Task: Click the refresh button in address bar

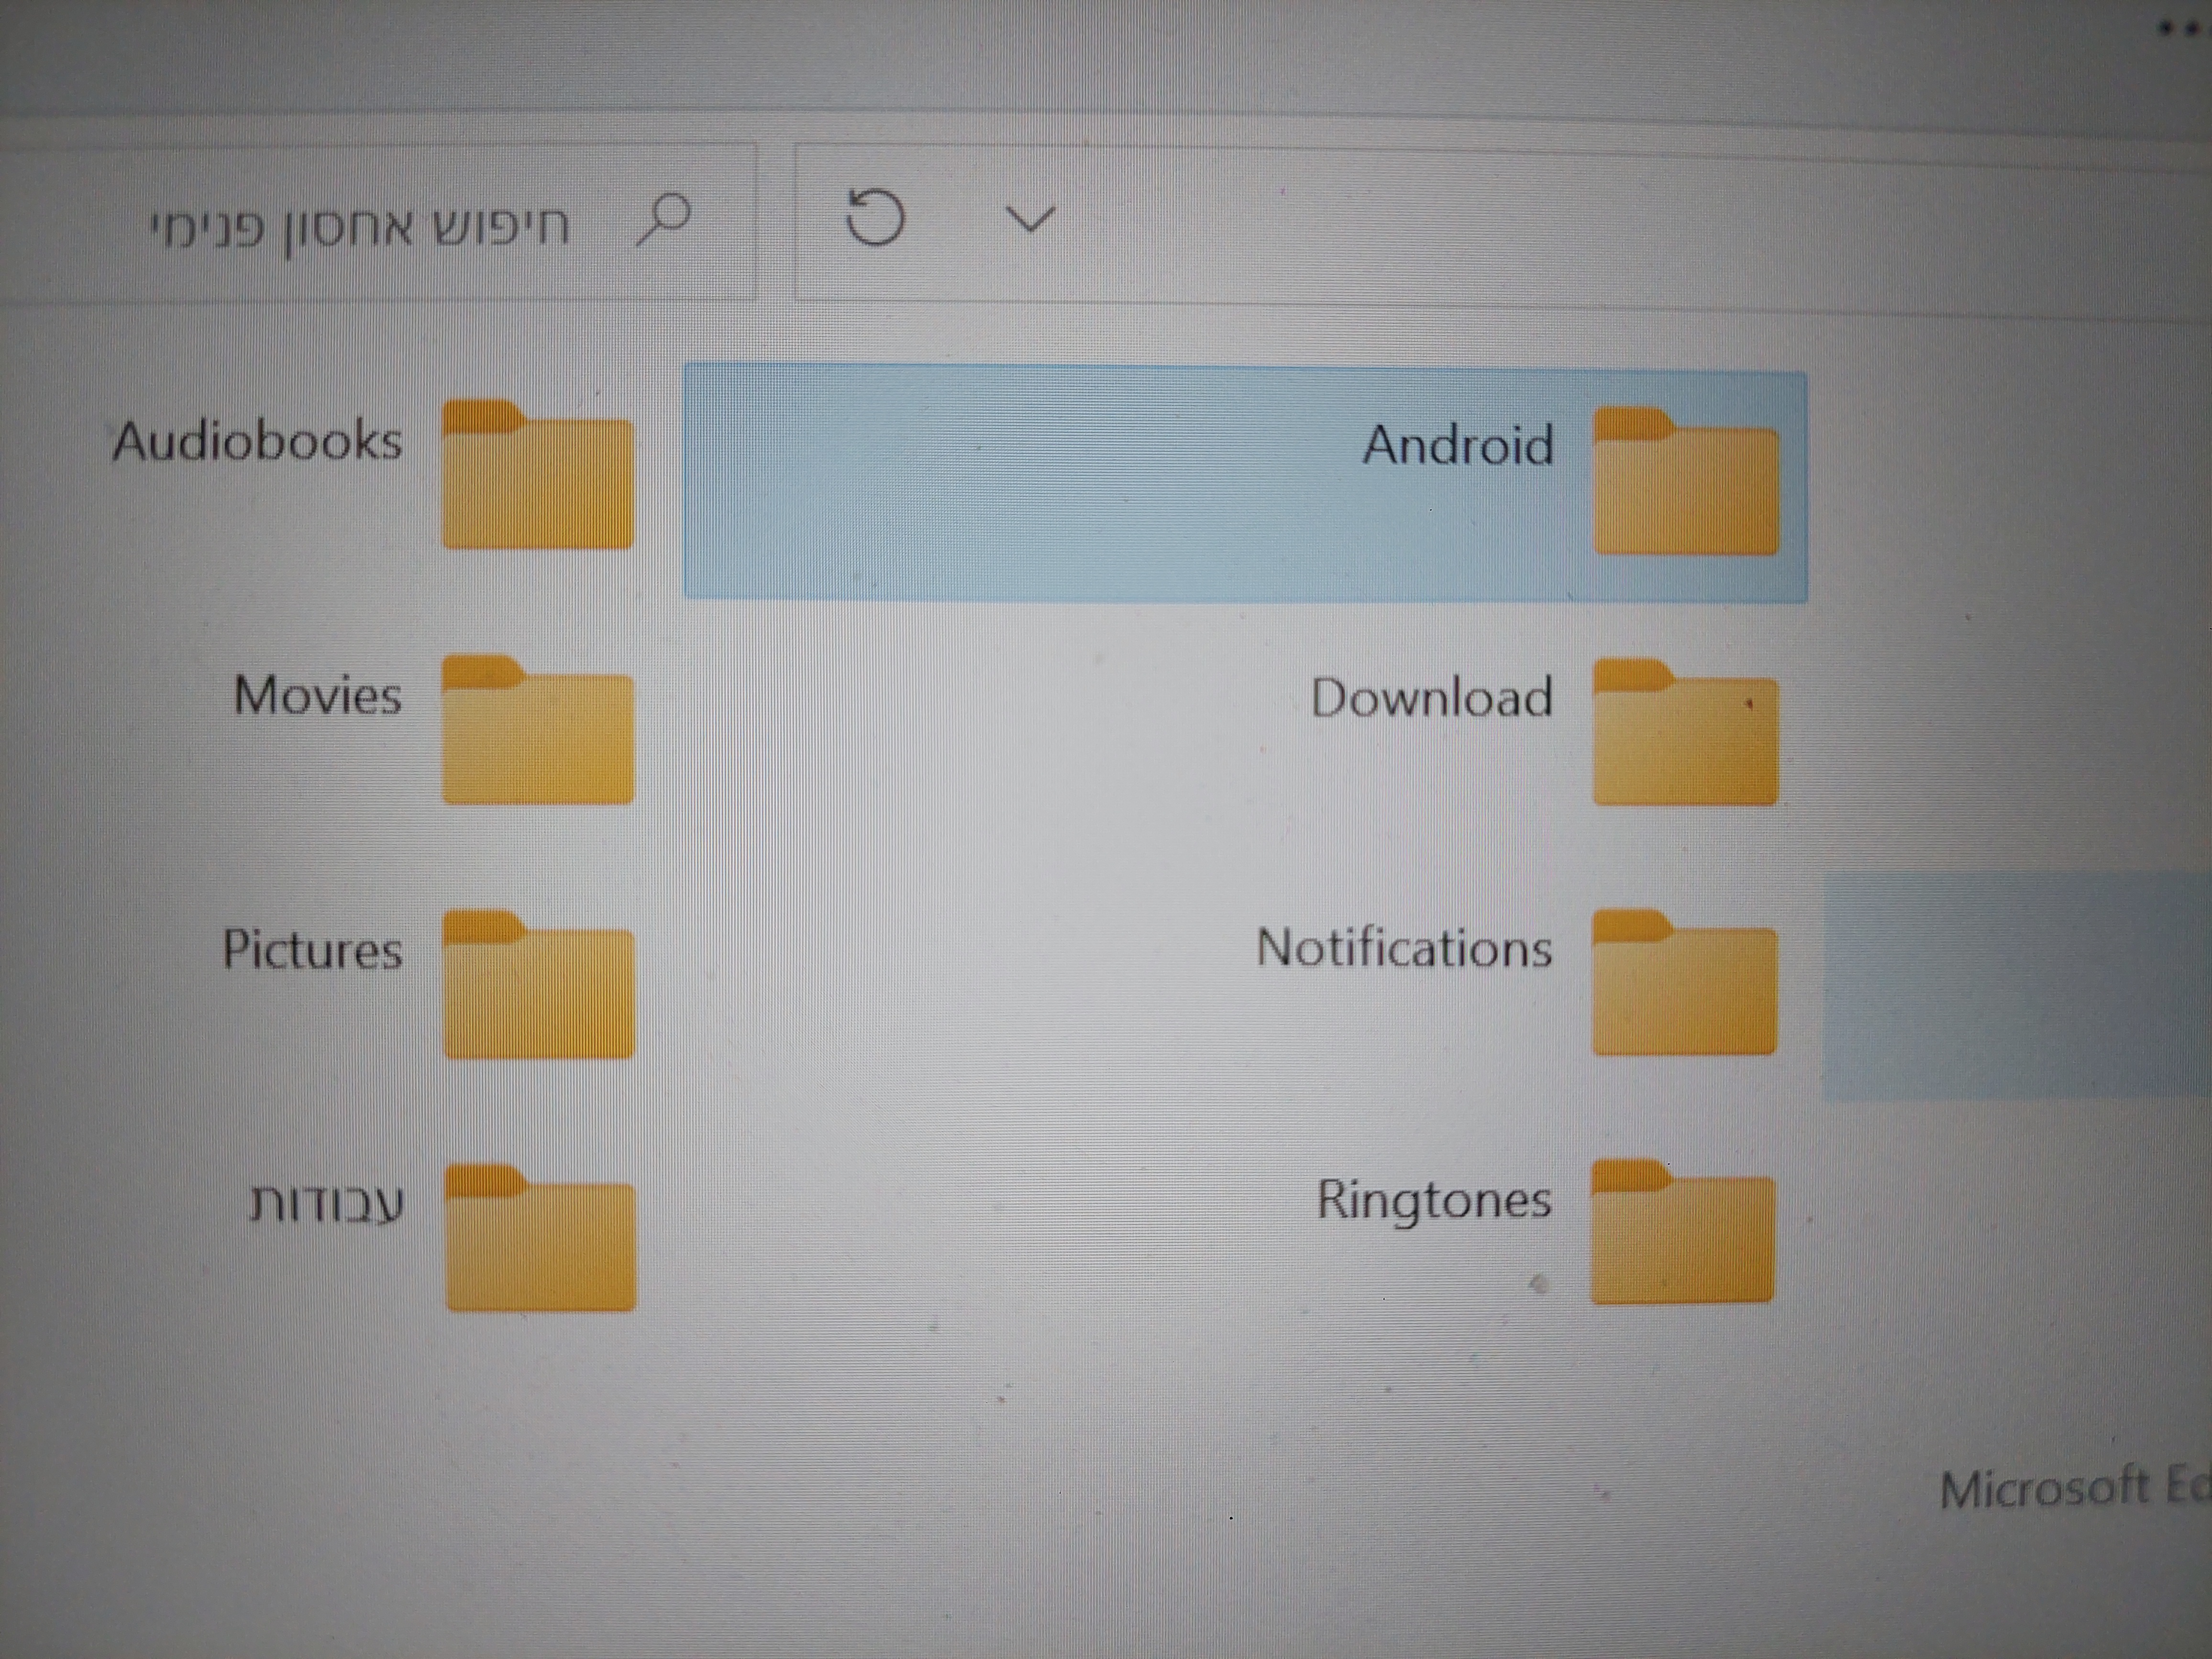Action: click(875, 218)
